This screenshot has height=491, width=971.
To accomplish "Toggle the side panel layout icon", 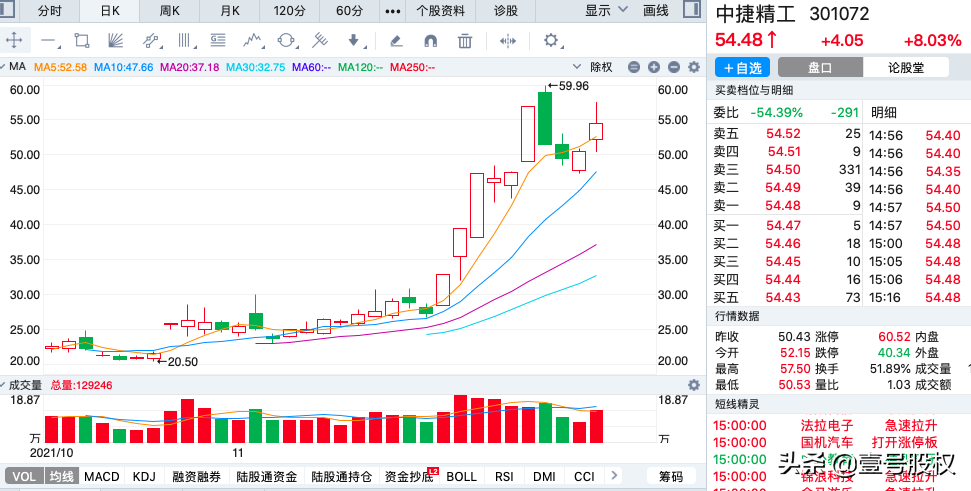I will [692, 9].
